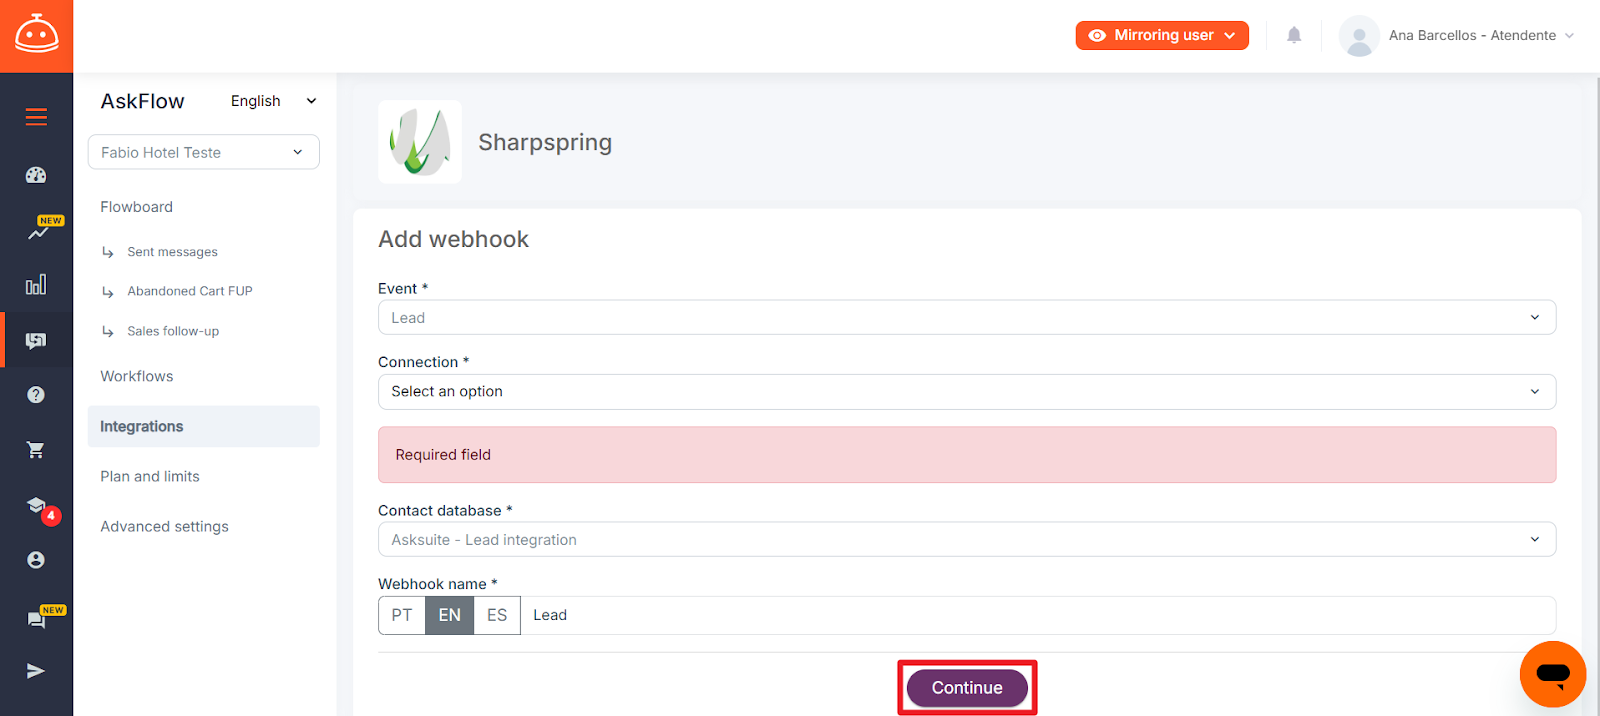Select the EN language toggle
The width and height of the screenshot is (1600, 716).
pyautogui.click(x=450, y=615)
